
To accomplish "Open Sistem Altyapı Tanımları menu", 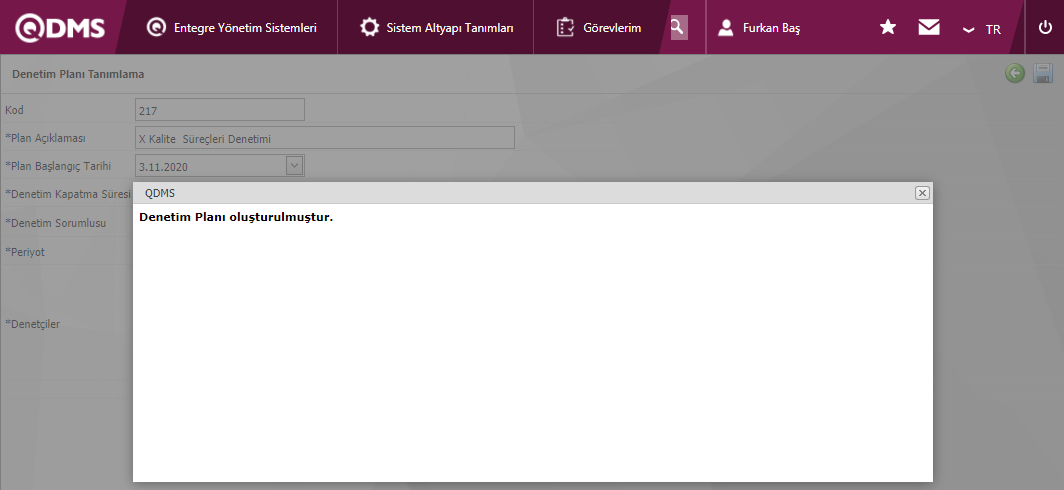I will (436, 28).
